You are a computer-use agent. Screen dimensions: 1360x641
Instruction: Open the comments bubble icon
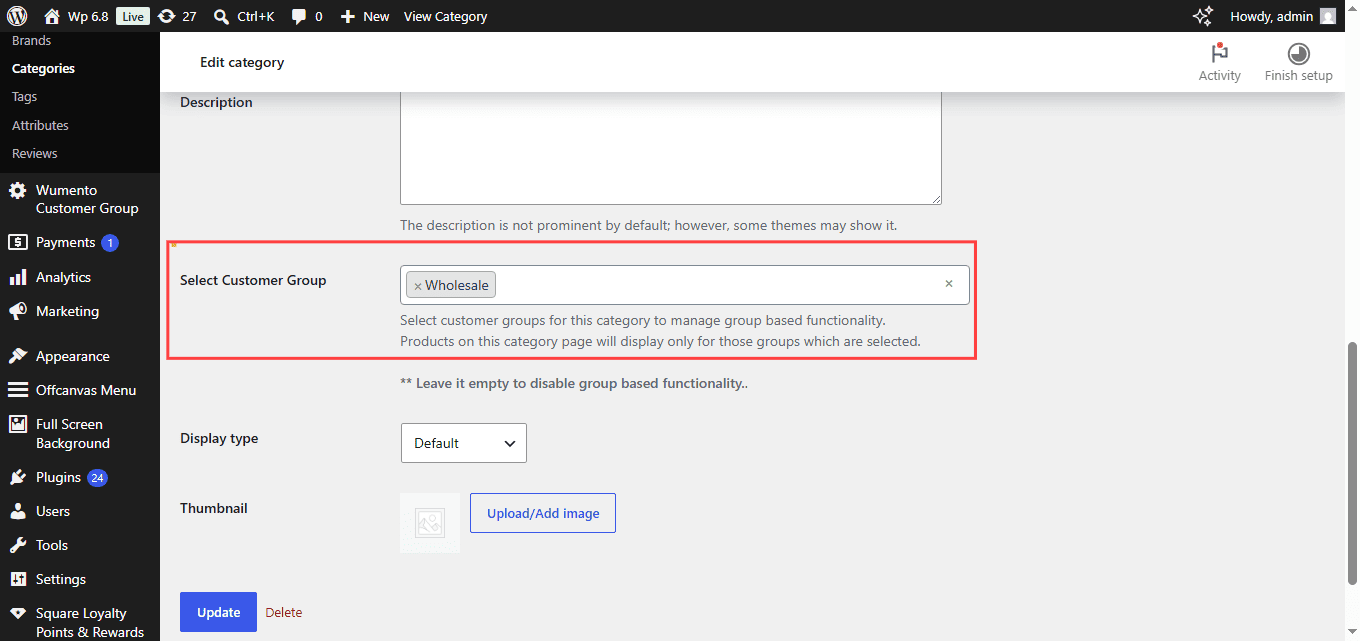pos(298,16)
